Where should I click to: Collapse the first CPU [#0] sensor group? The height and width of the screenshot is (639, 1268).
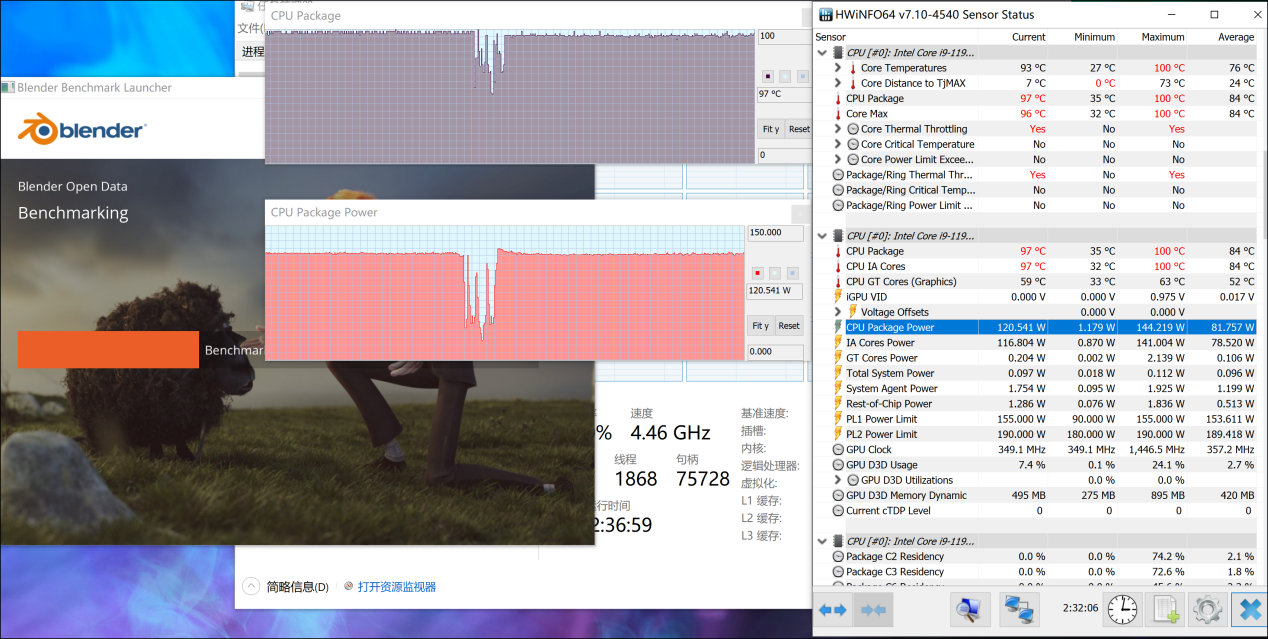tap(823, 53)
